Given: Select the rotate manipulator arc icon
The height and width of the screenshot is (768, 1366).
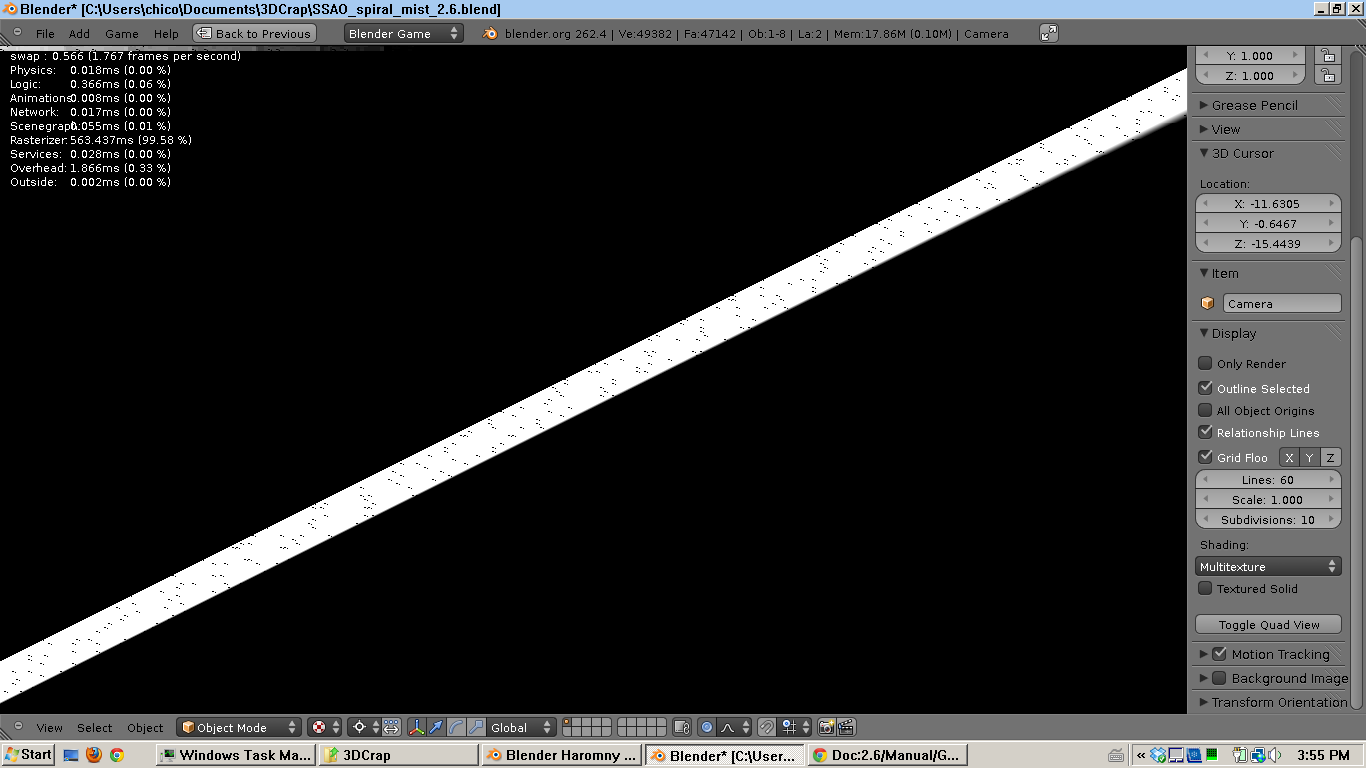Looking at the screenshot, I should [x=456, y=727].
